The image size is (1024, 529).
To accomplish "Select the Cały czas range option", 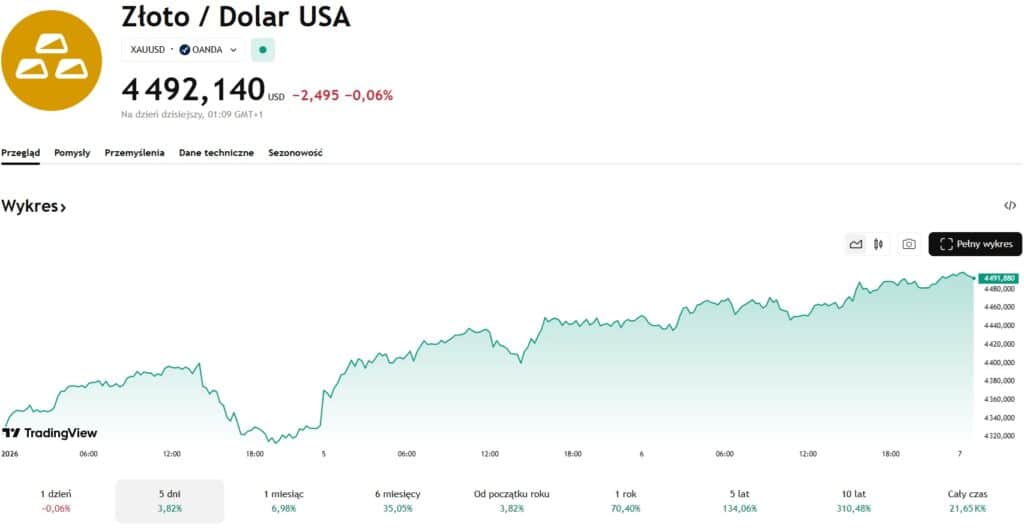I will (x=967, y=500).
